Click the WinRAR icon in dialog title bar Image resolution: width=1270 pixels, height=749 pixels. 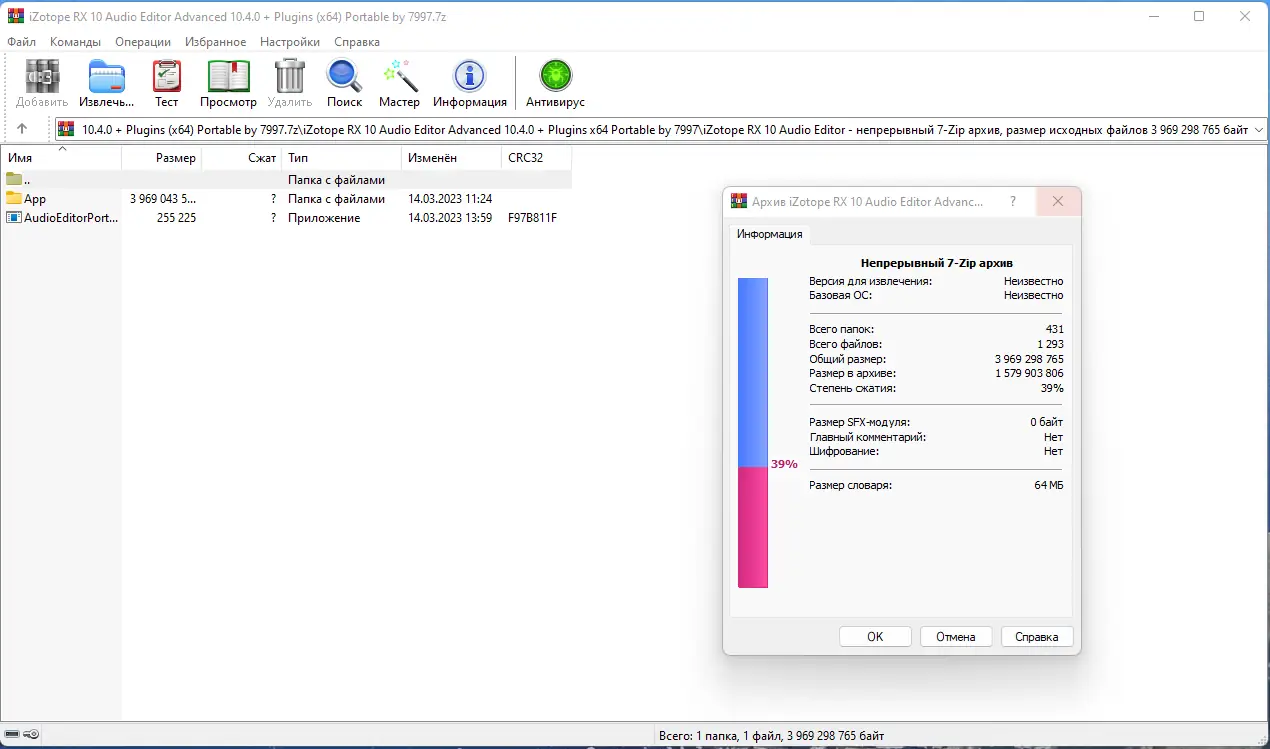point(739,201)
